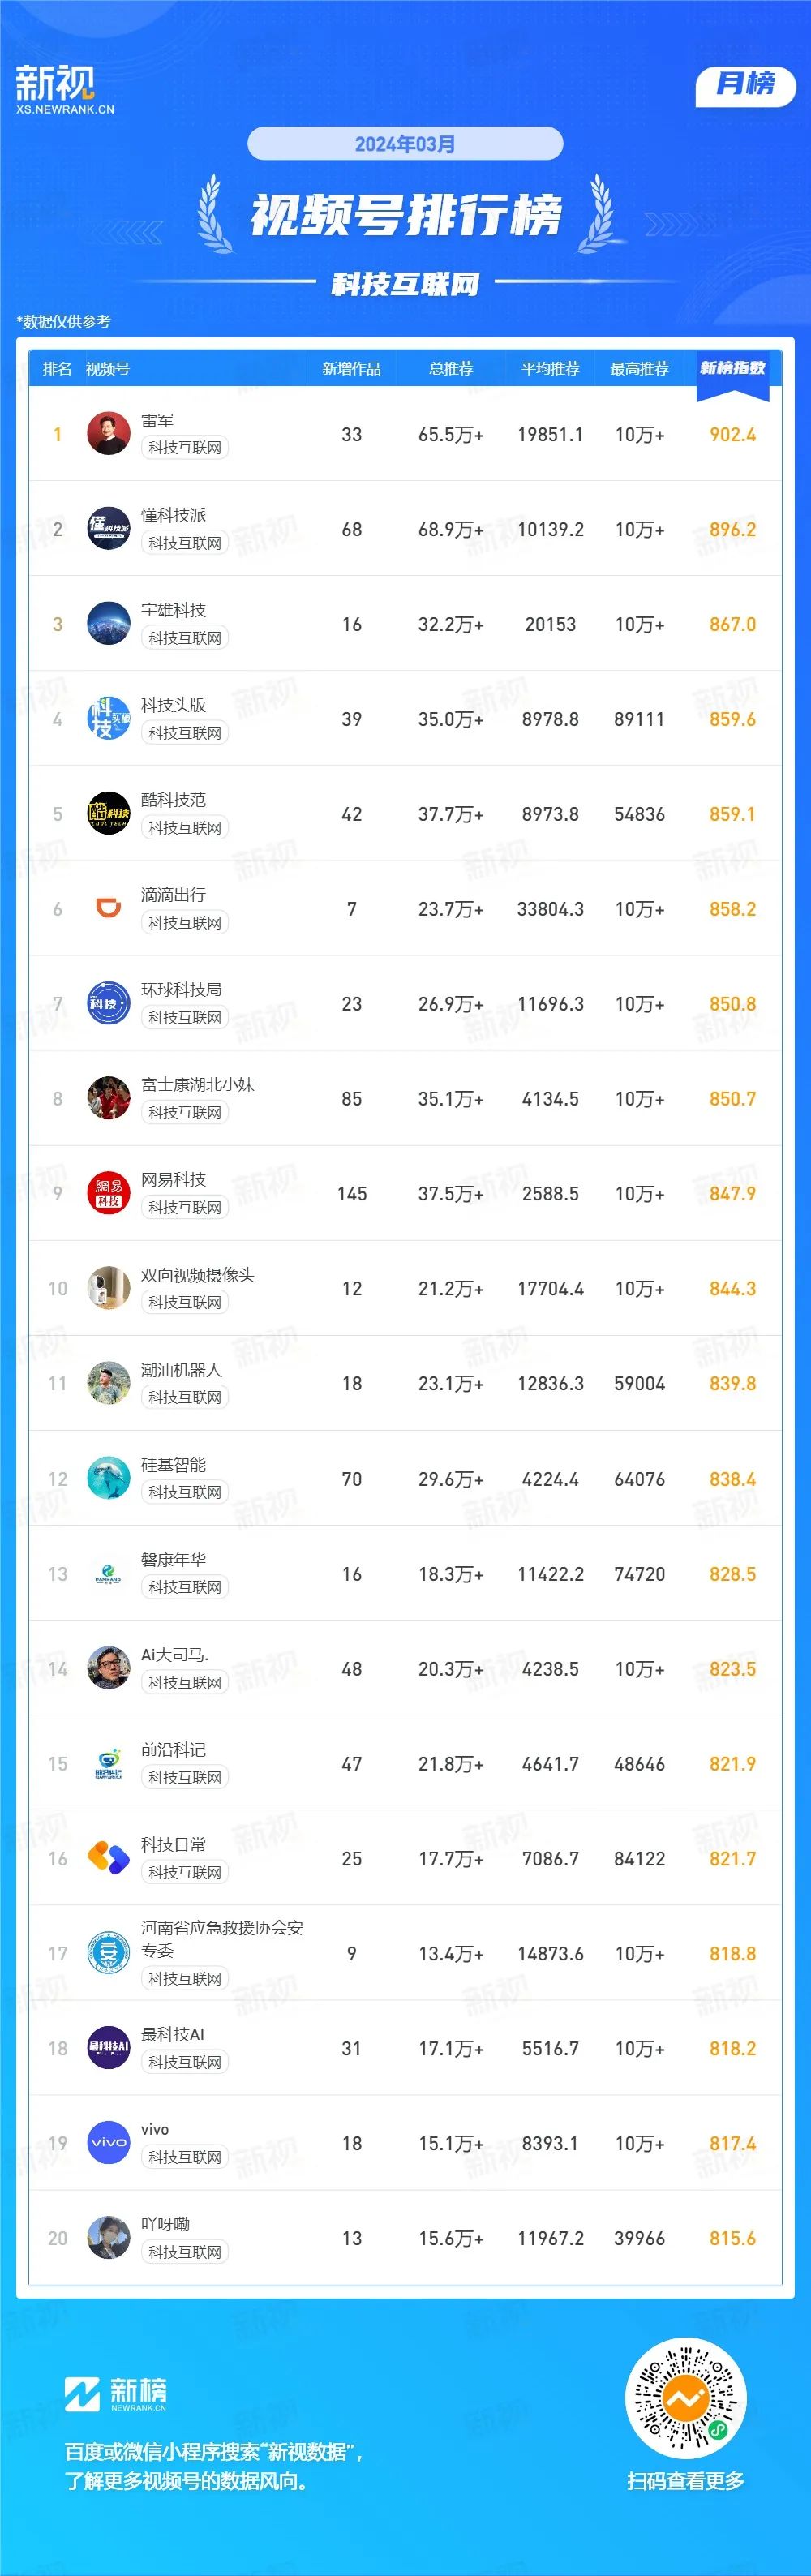The image size is (811, 2576).
Task: Click the 总推荐 column header
Action: click(451, 369)
